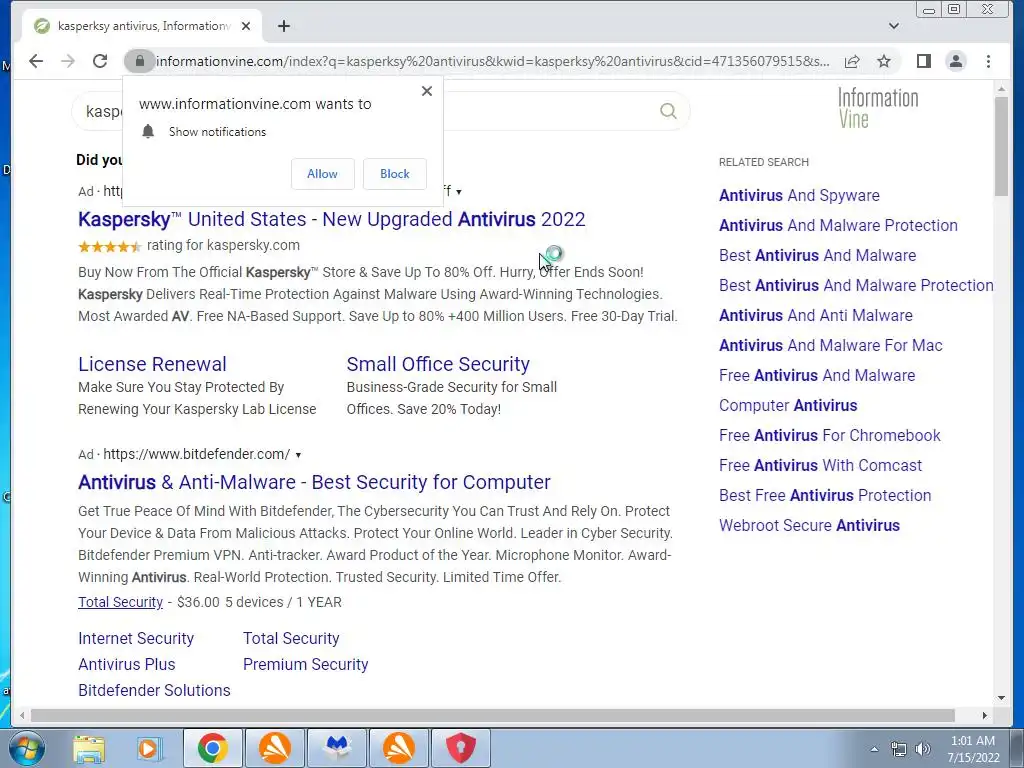Screen dimensions: 1024x768
Task: Close the kasperksy antivirus tab
Action: coord(246,26)
